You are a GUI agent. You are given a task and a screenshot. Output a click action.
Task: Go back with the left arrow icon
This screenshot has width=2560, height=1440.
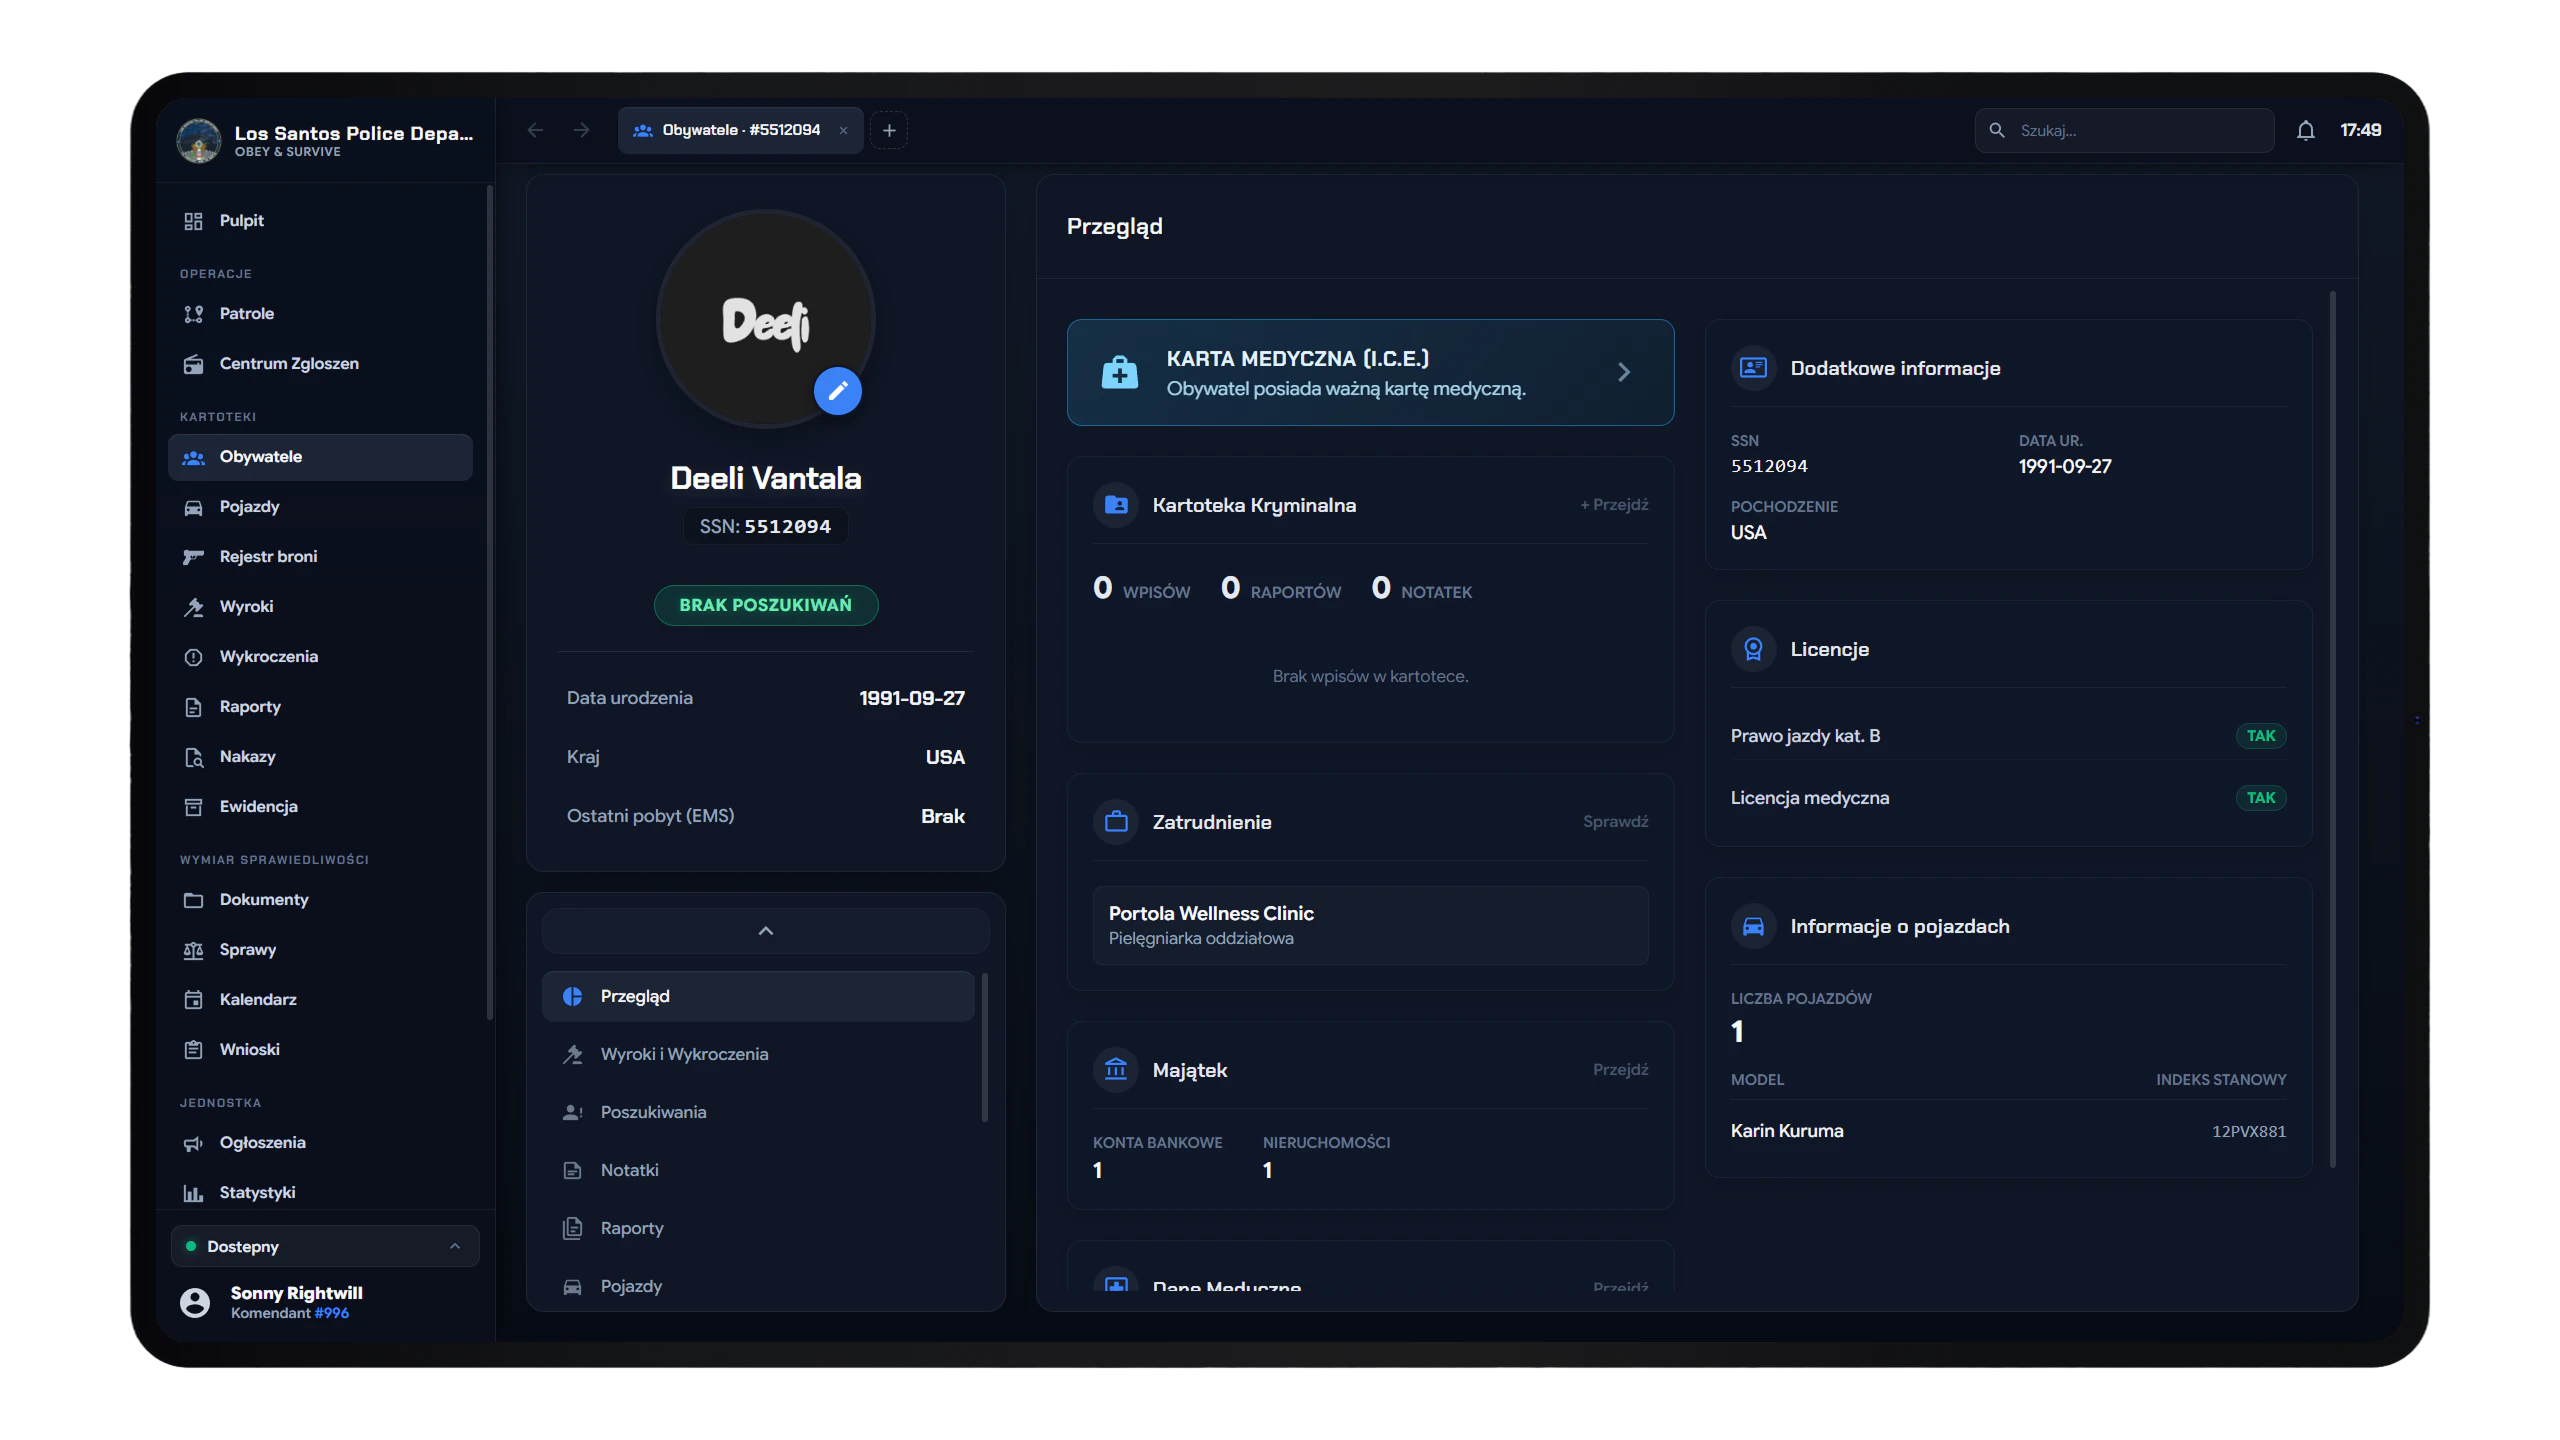[x=535, y=131]
